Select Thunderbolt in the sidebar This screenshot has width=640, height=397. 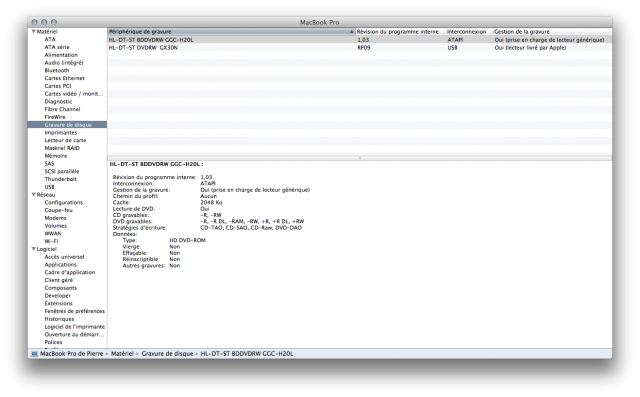60,179
